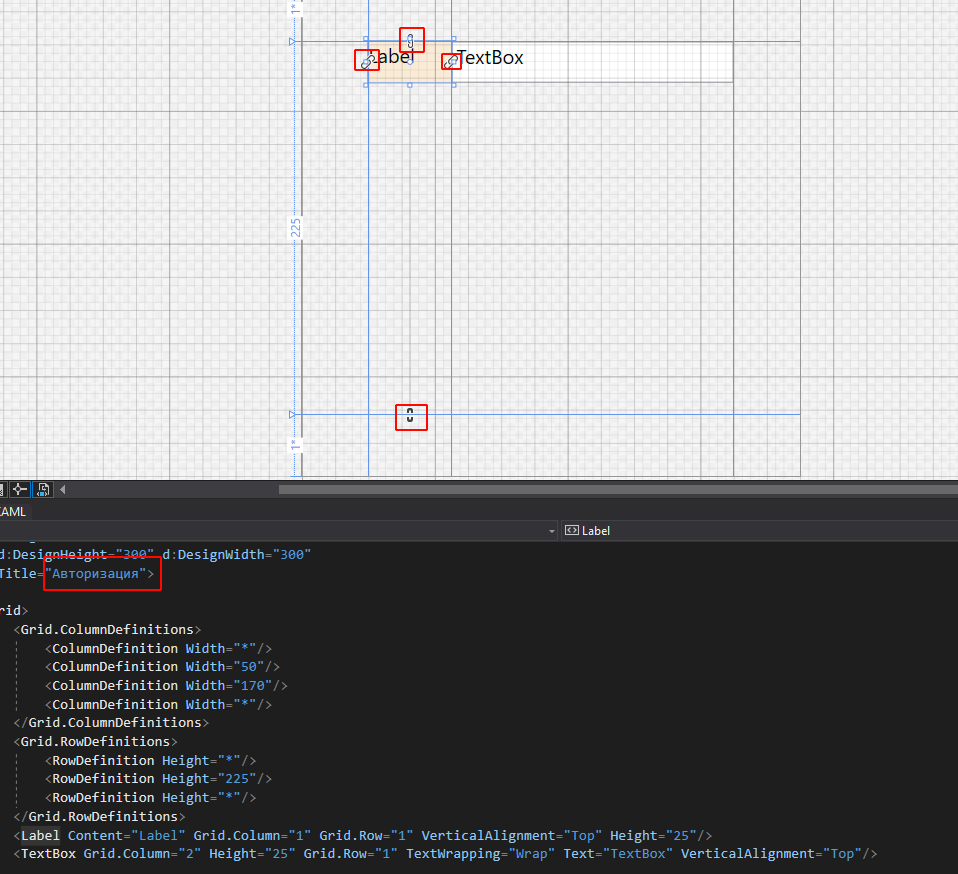Click the lower grid row marker triangle
The height and width of the screenshot is (874, 958).
coord(292,414)
